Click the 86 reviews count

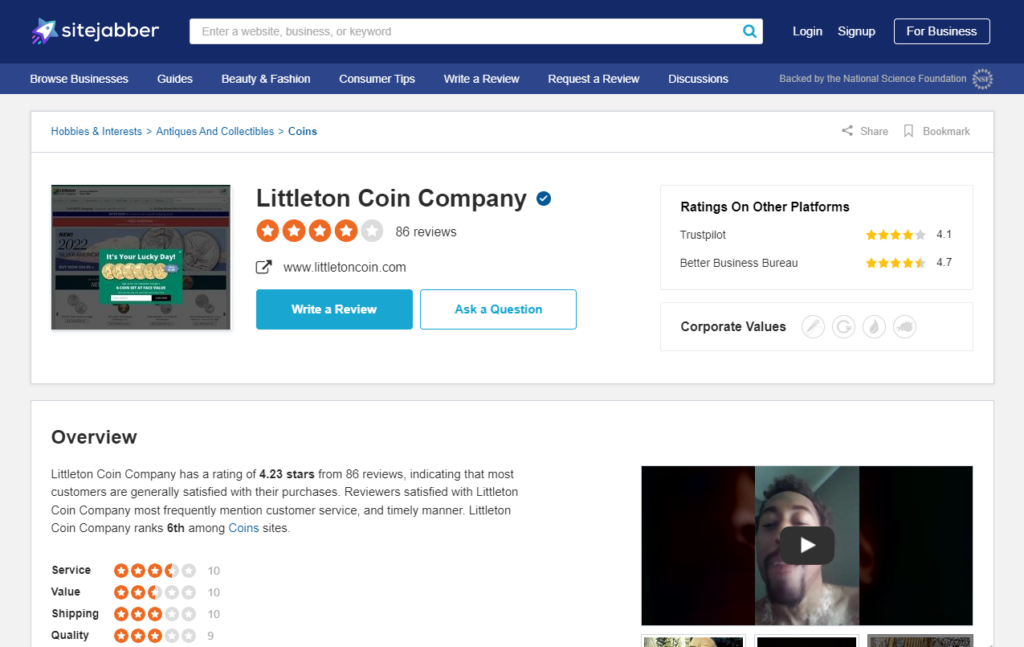tap(426, 232)
